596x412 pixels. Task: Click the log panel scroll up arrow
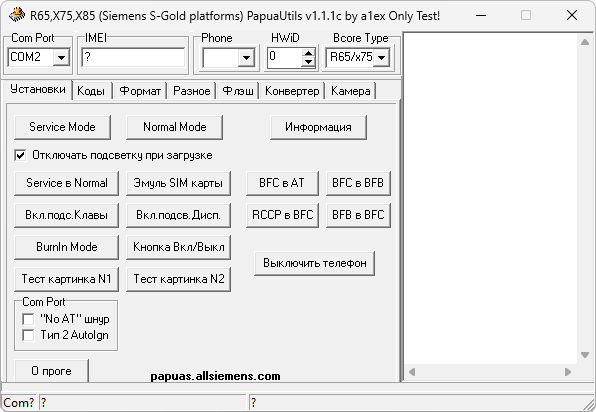coord(585,42)
